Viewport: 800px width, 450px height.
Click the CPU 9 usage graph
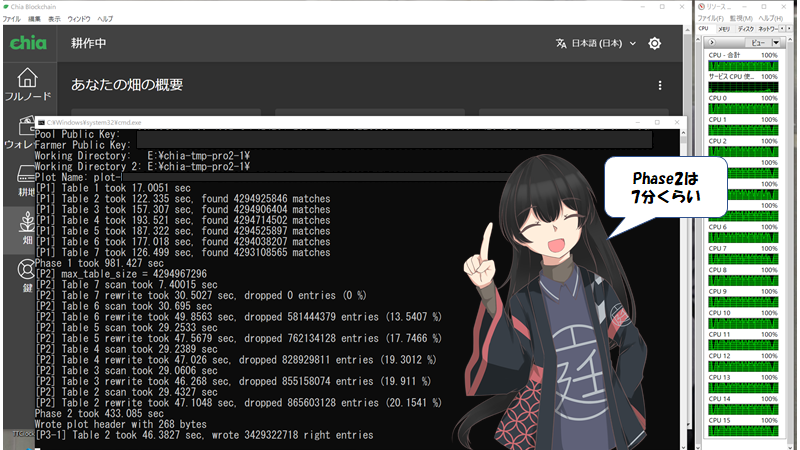[x=743, y=302]
